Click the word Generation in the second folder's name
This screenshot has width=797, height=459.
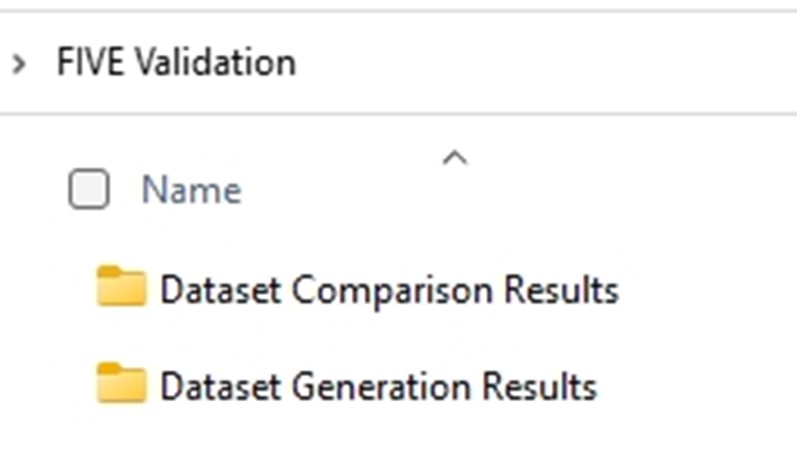click(x=381, y=387)
